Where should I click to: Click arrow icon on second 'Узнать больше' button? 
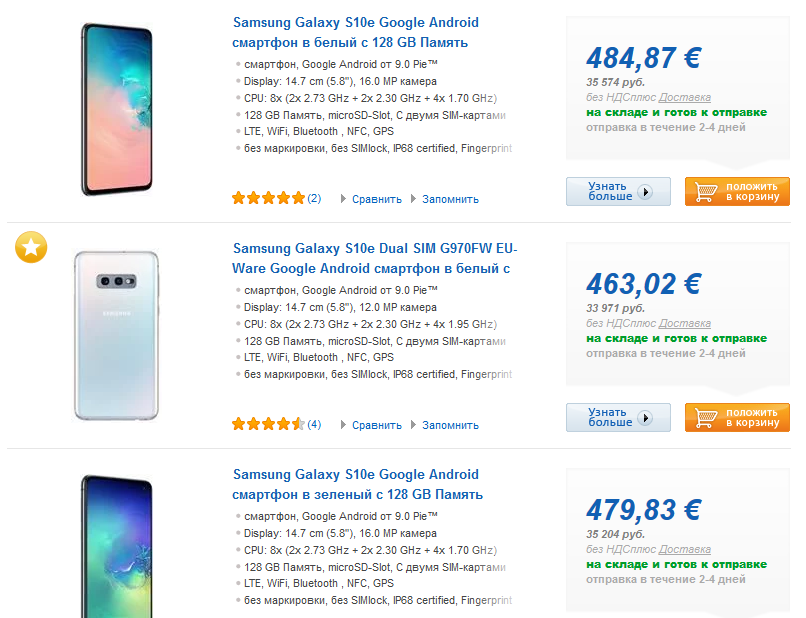[645, 417]
